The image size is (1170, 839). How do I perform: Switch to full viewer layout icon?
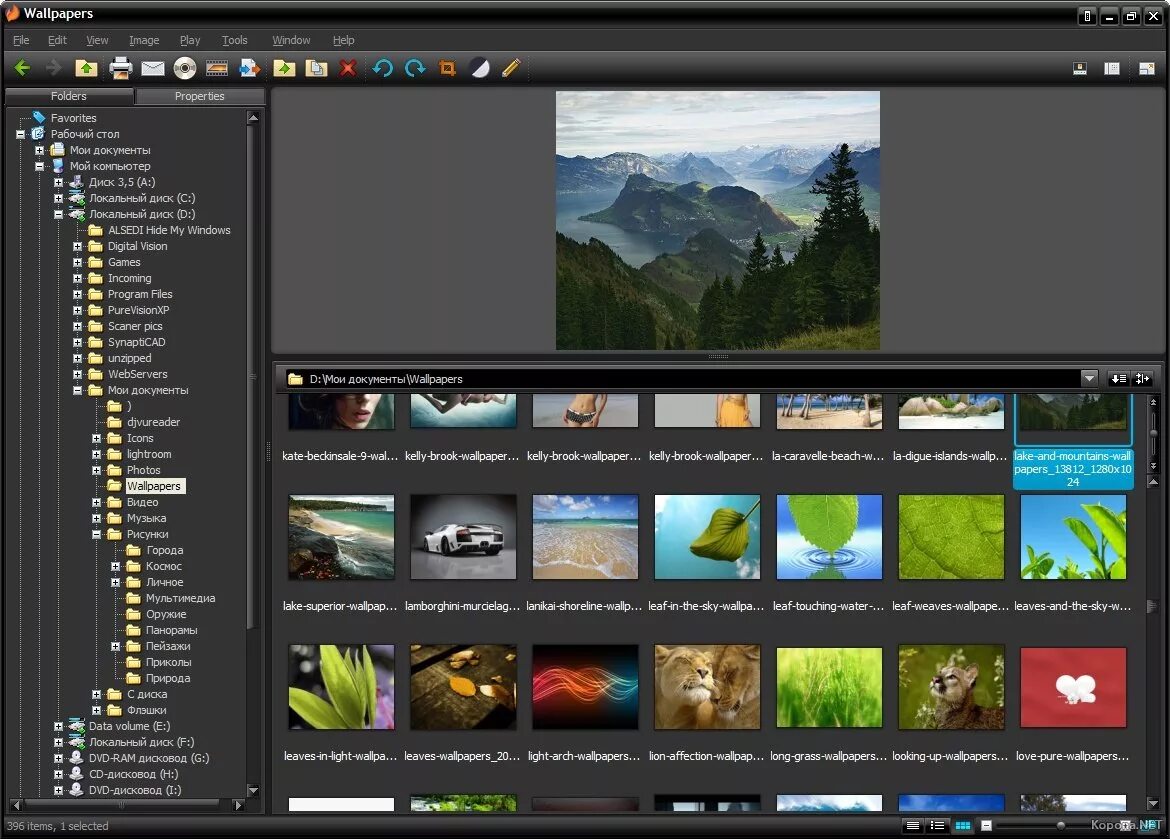pyautogui.click(x=1147, y=69)
